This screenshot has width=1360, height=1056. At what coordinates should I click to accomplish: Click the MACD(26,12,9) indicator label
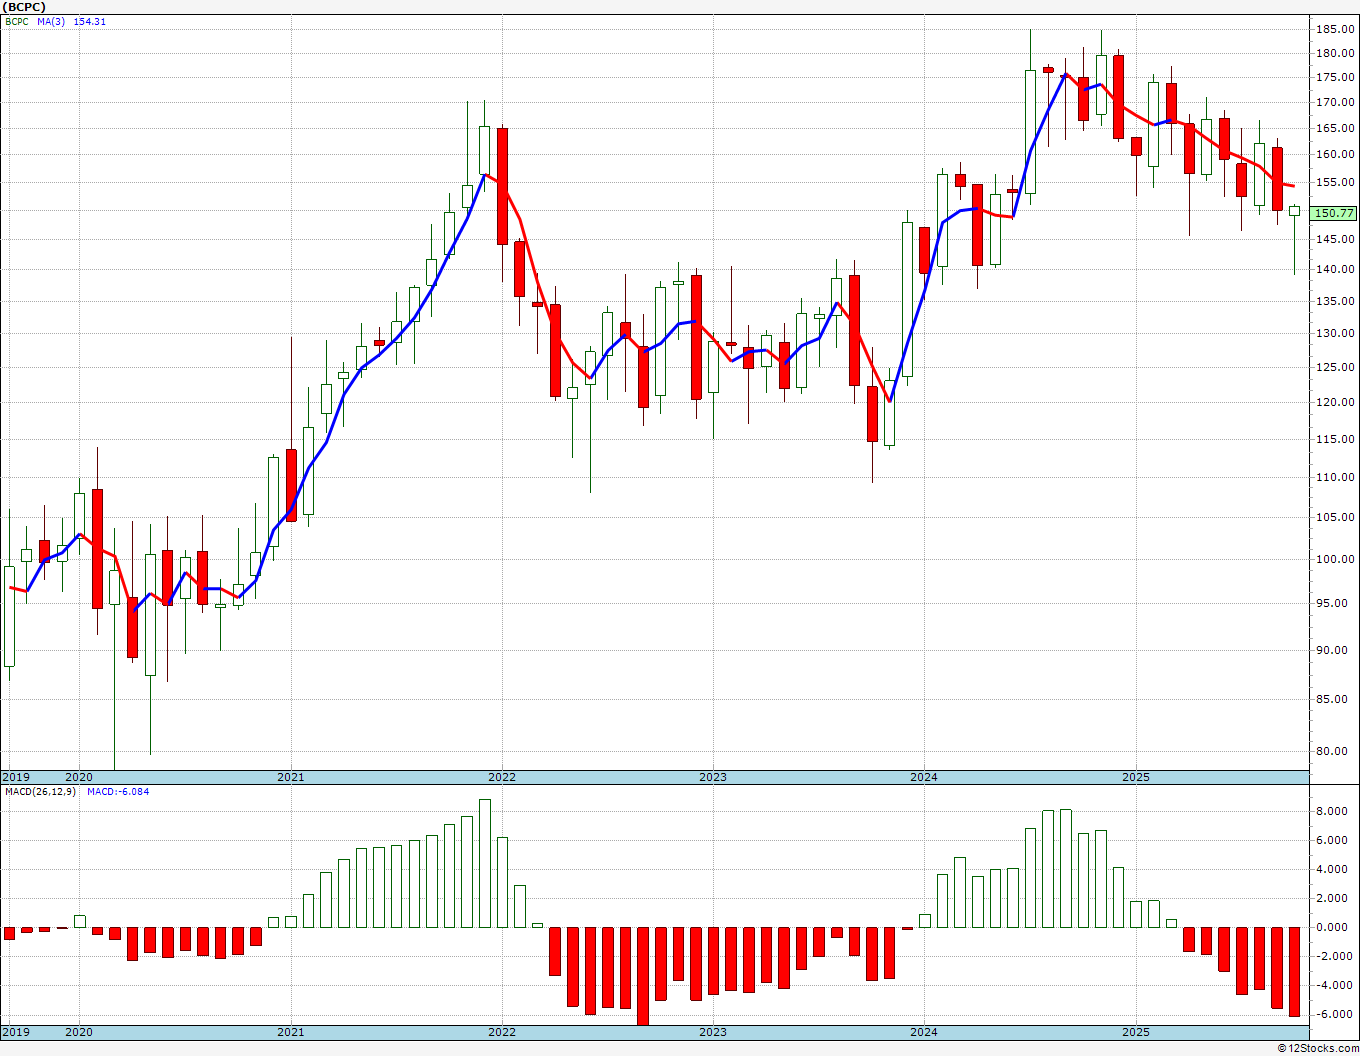click(x=39, y=792)
